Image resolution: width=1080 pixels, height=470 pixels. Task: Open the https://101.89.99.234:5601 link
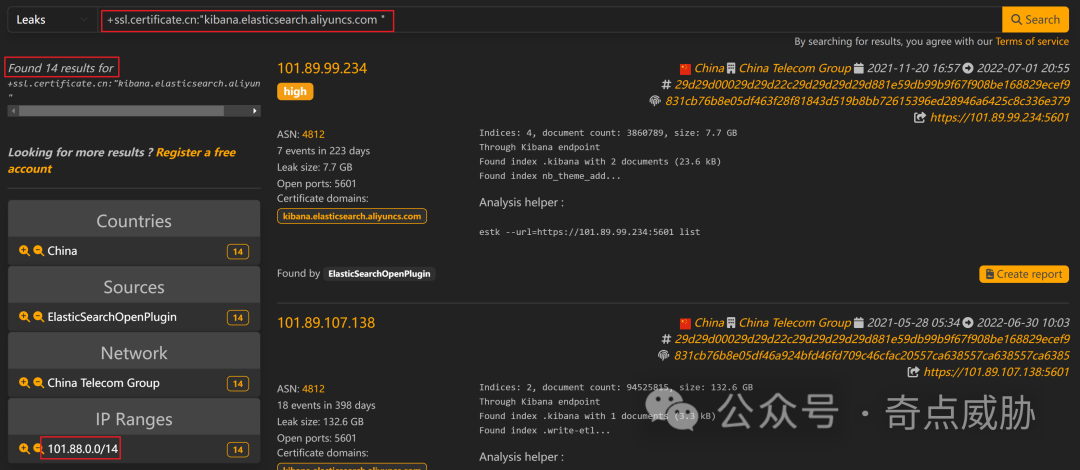pyautogui.click(x=999, y=118)
